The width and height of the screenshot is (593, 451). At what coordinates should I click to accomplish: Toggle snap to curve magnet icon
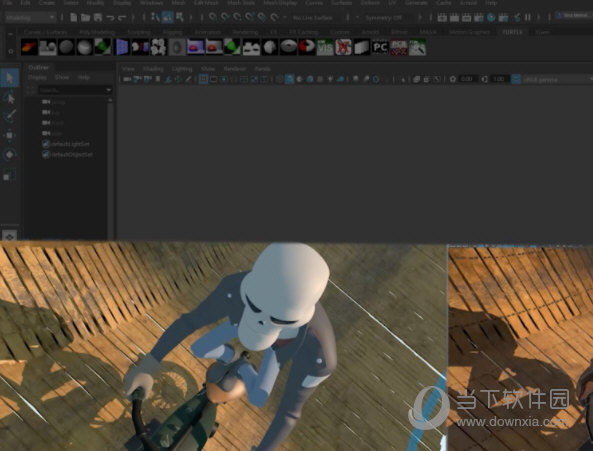point(225,17)
